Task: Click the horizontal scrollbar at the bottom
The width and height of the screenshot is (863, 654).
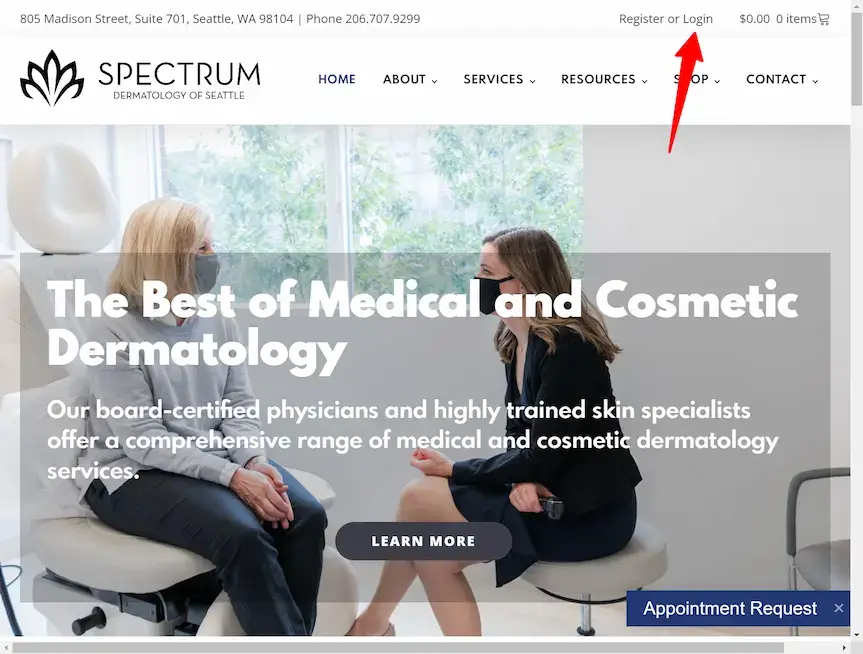Action: coord(398,647)
